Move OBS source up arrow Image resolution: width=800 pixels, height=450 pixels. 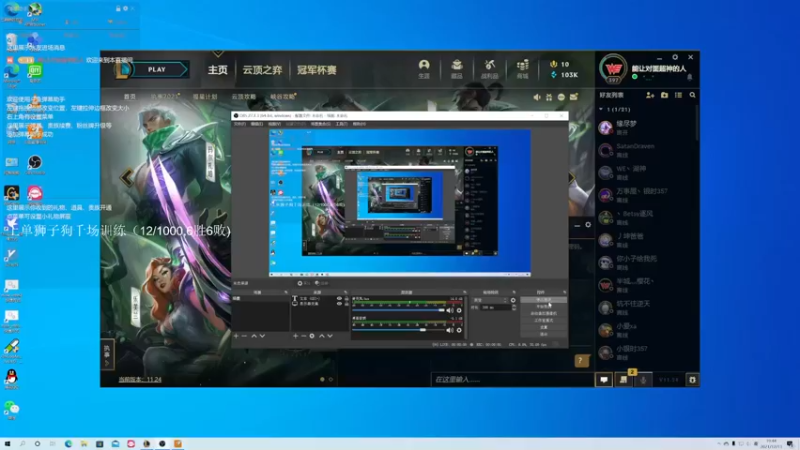pos(321,336)
